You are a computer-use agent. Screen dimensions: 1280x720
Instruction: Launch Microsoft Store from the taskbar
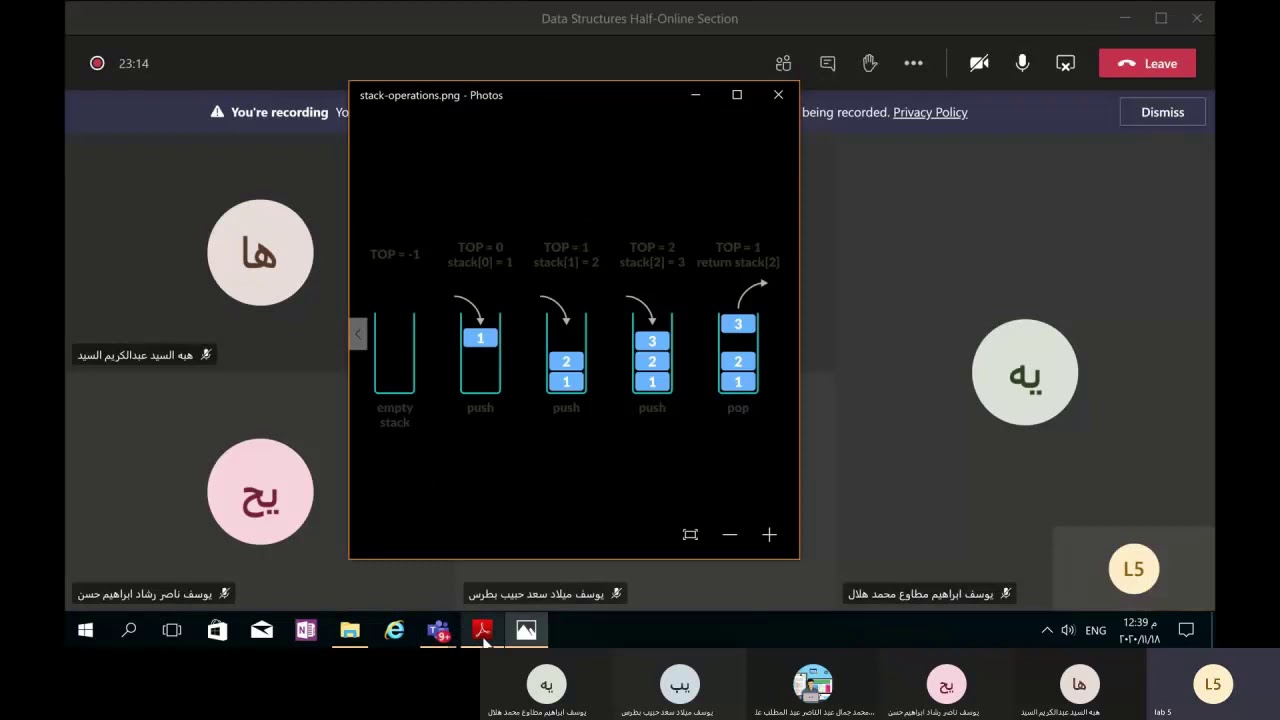pyautogui.click(x=217, y=630)
